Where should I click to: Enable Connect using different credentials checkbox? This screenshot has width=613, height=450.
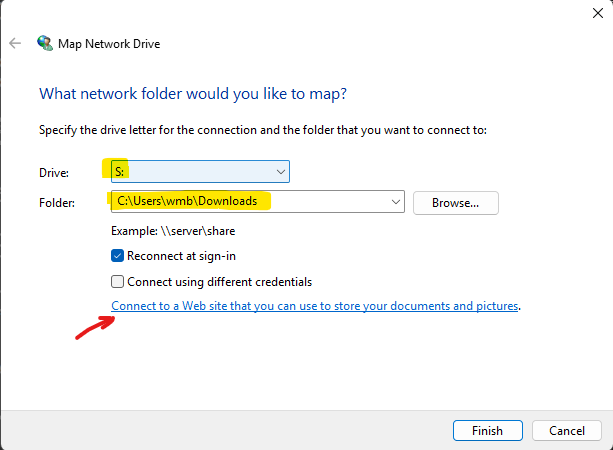coord(118,282)
